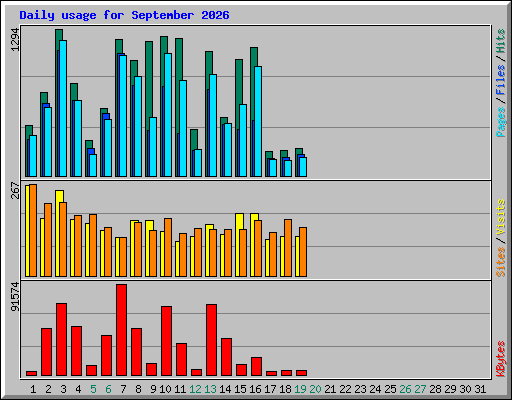Click green day 26 label
512x400 pixels.
tap(405, 389)
